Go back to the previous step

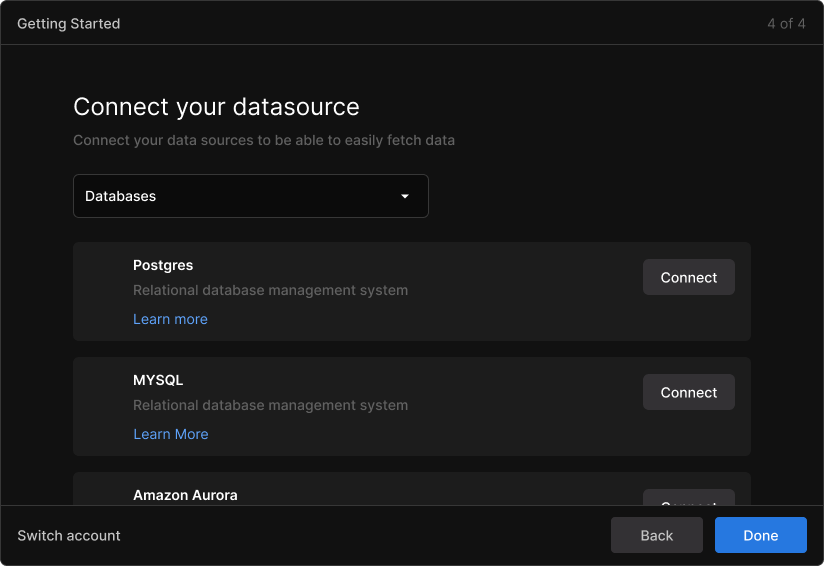click(x=656, y=535)
